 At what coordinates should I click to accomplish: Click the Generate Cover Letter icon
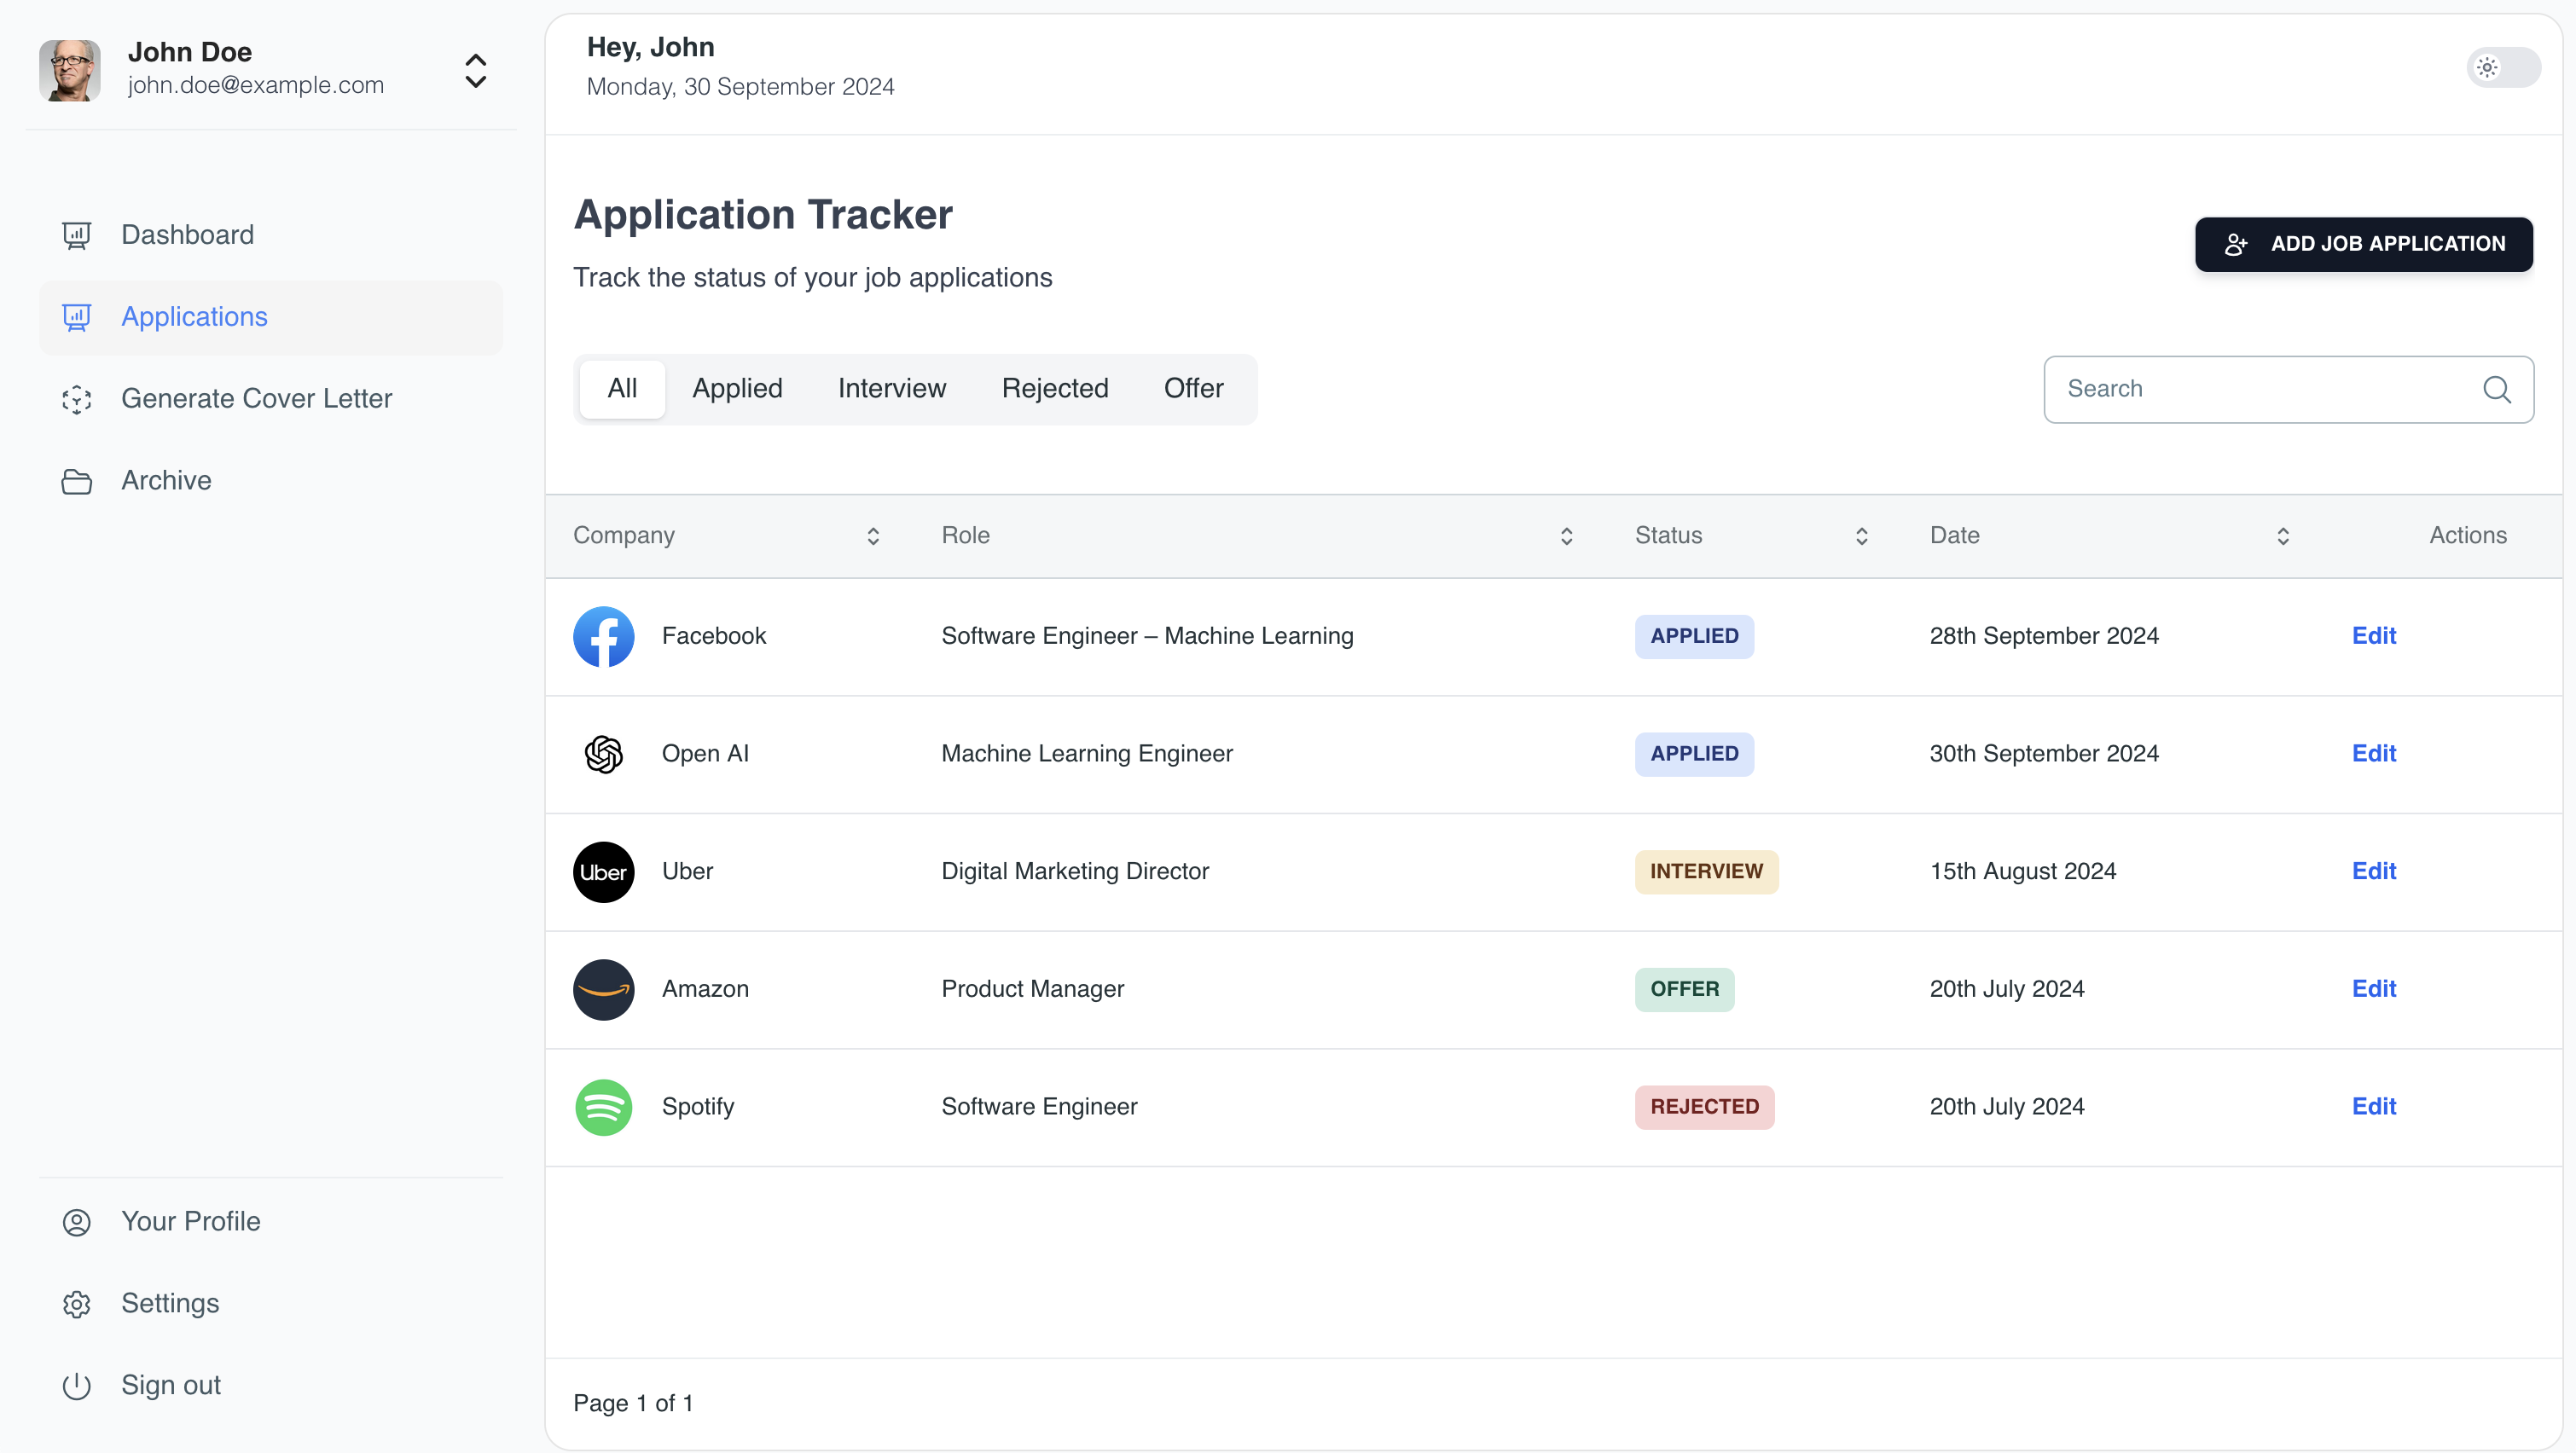pos(76,399)
